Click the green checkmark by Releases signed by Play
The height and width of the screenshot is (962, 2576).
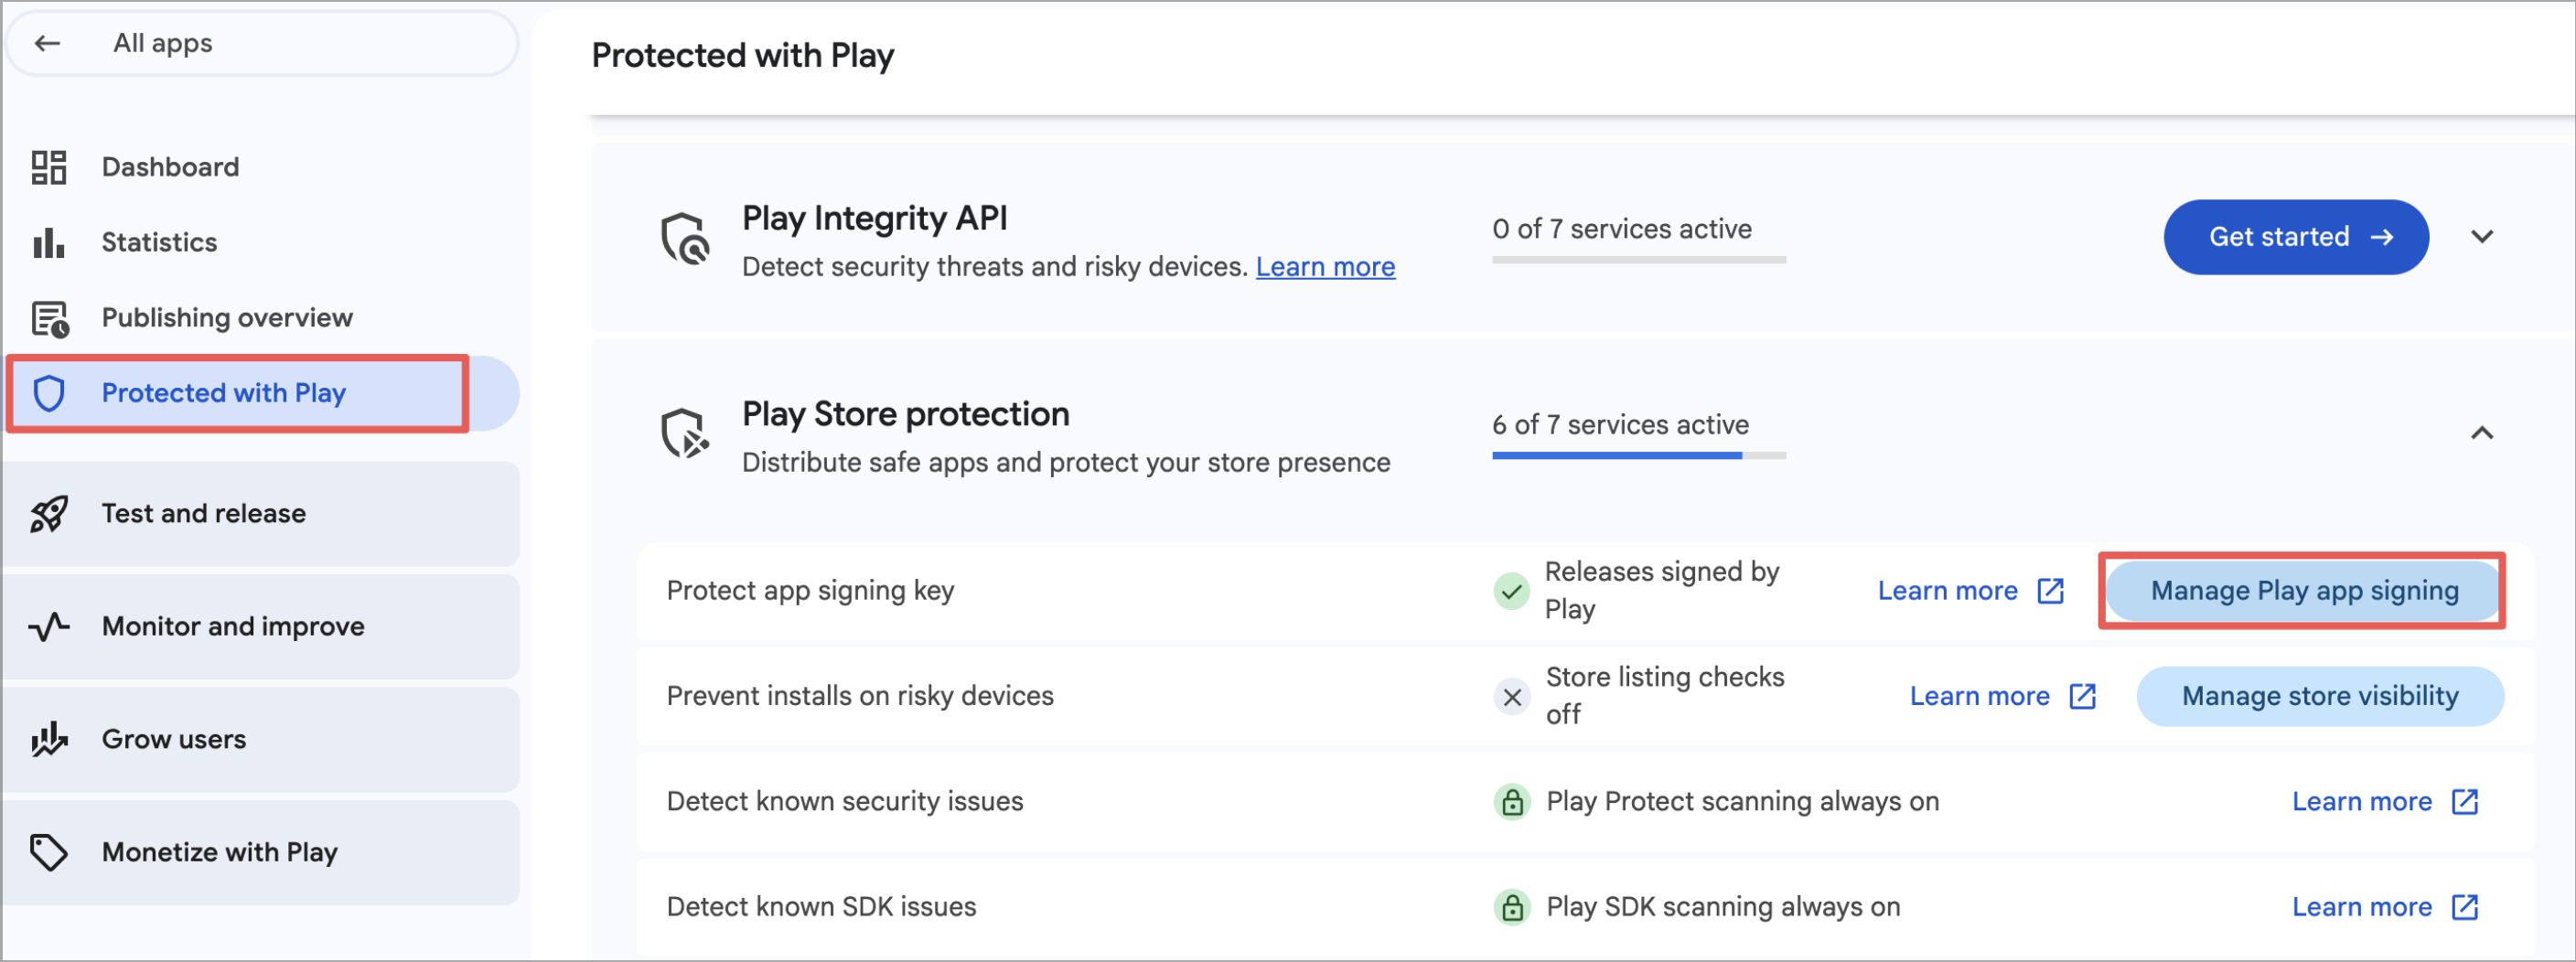(1511, 591)
